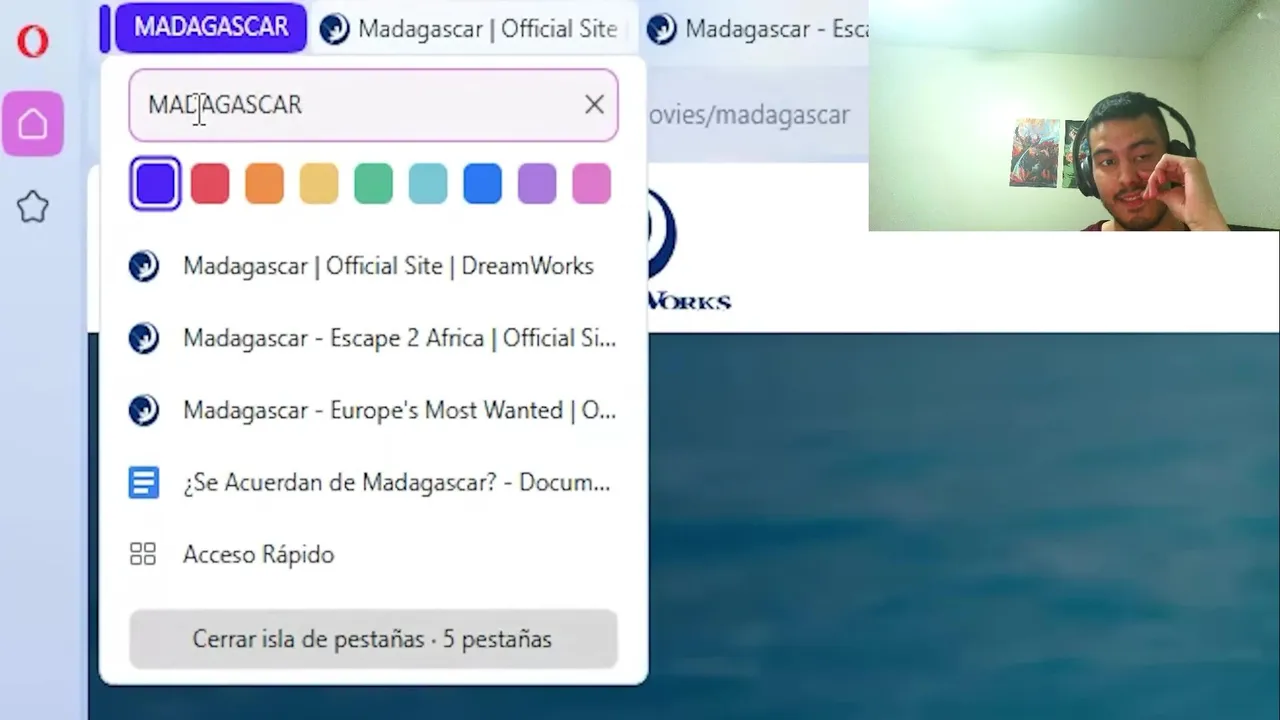Pick the light teal island color
The width and height of the screenshot is (1280, 720).
click(428, 184)
